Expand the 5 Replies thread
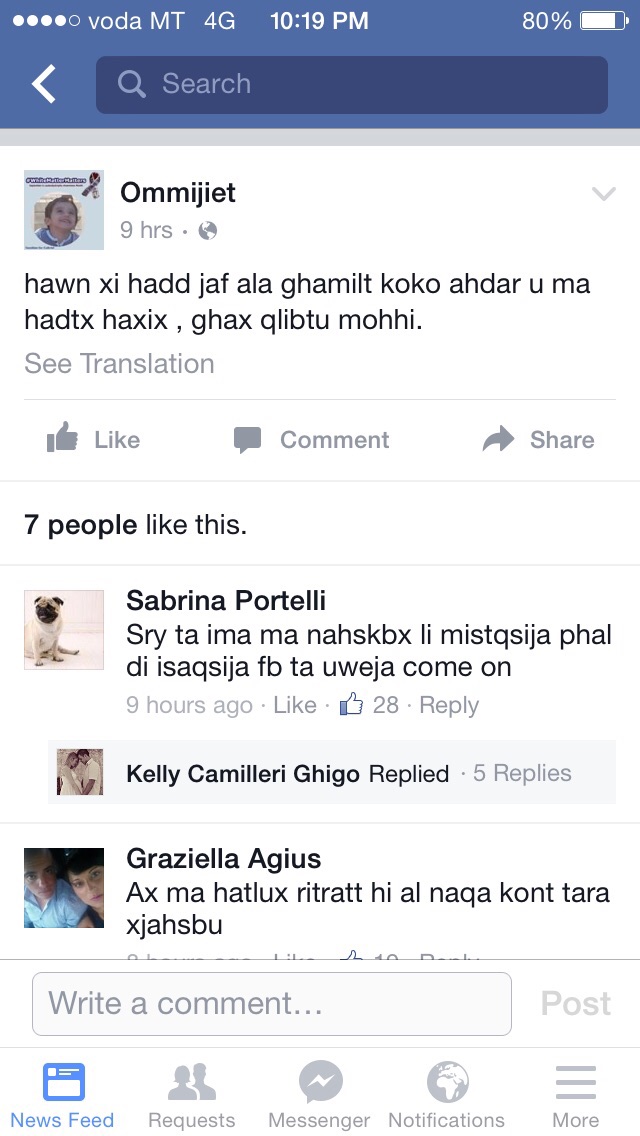The height and width of the screenshot is (1136, 640). click(x=522, y=773)
